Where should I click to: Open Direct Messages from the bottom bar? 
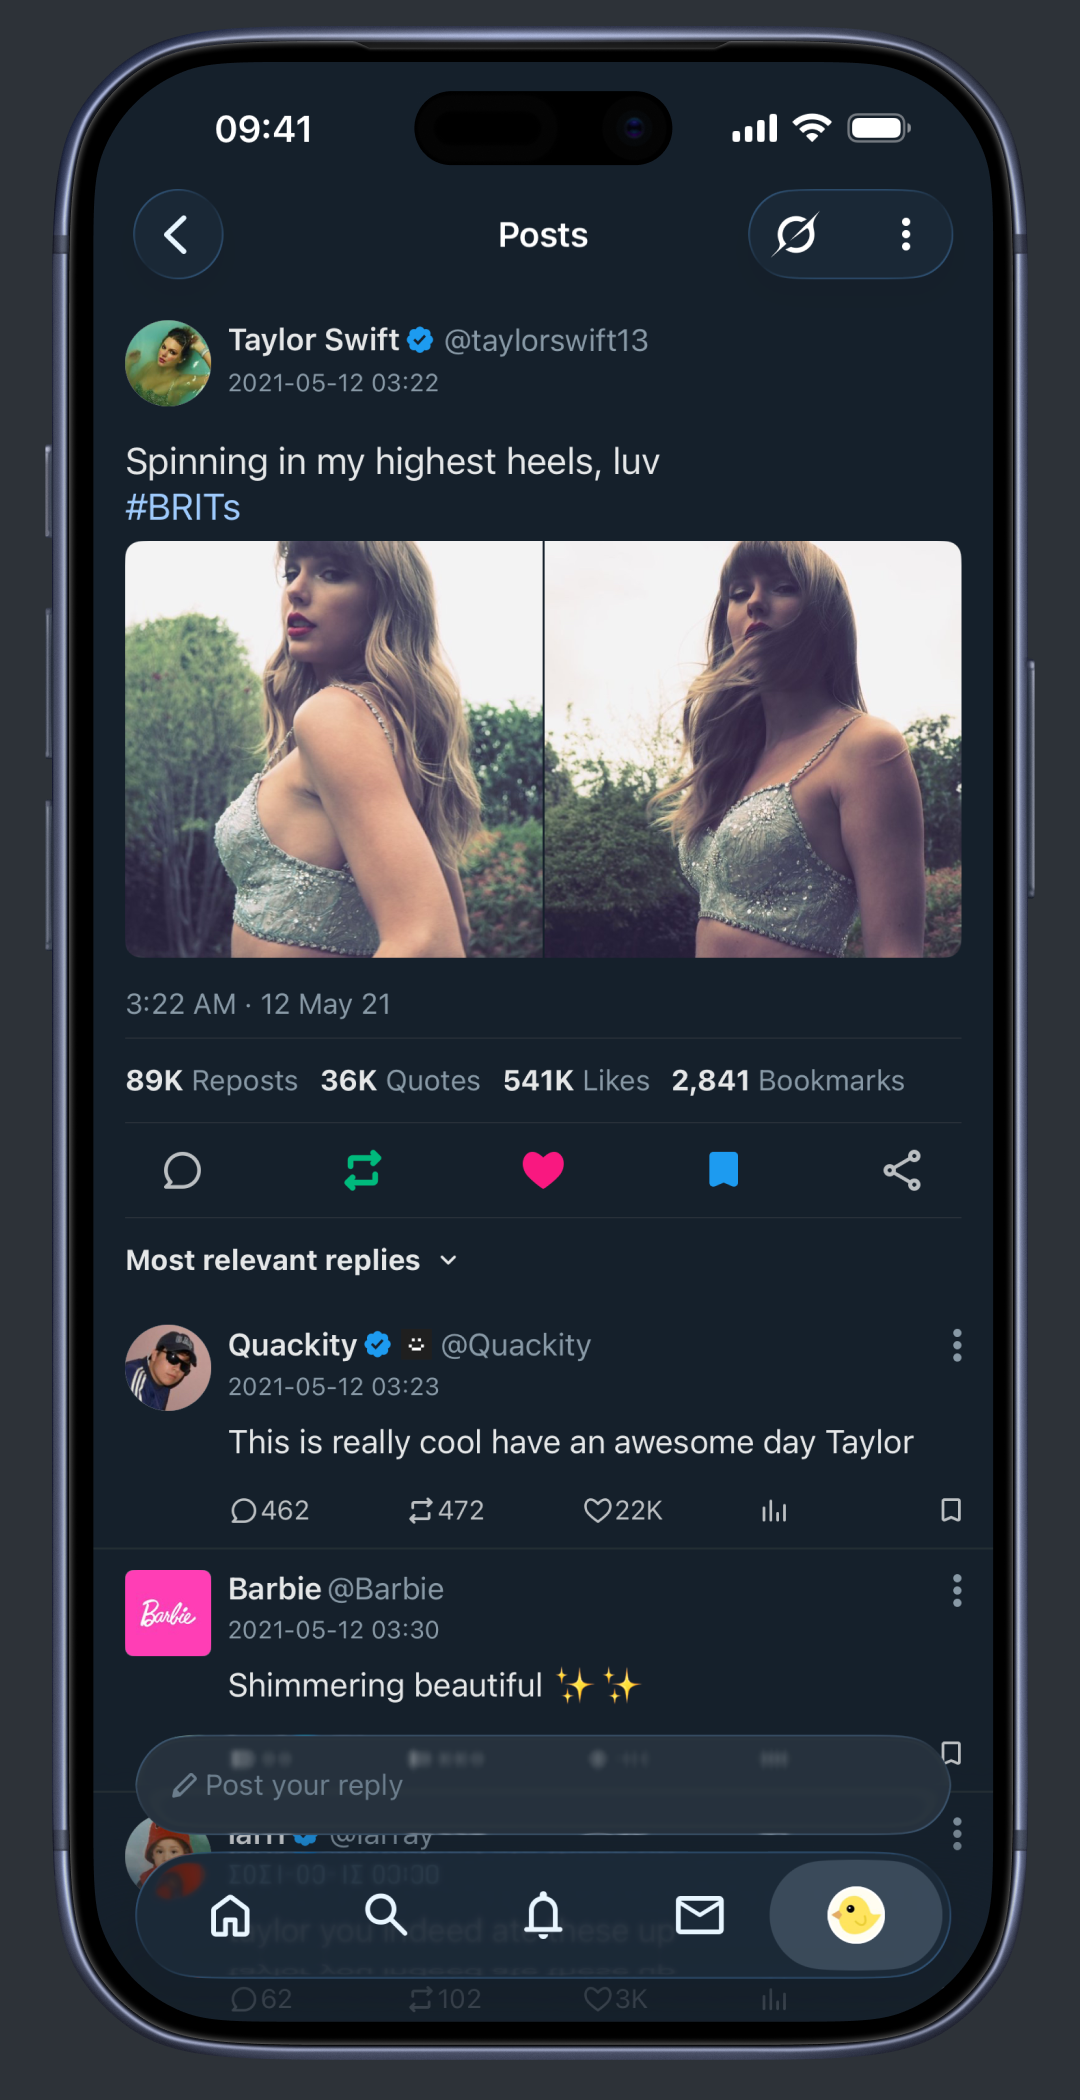(x=700, y=1916)
